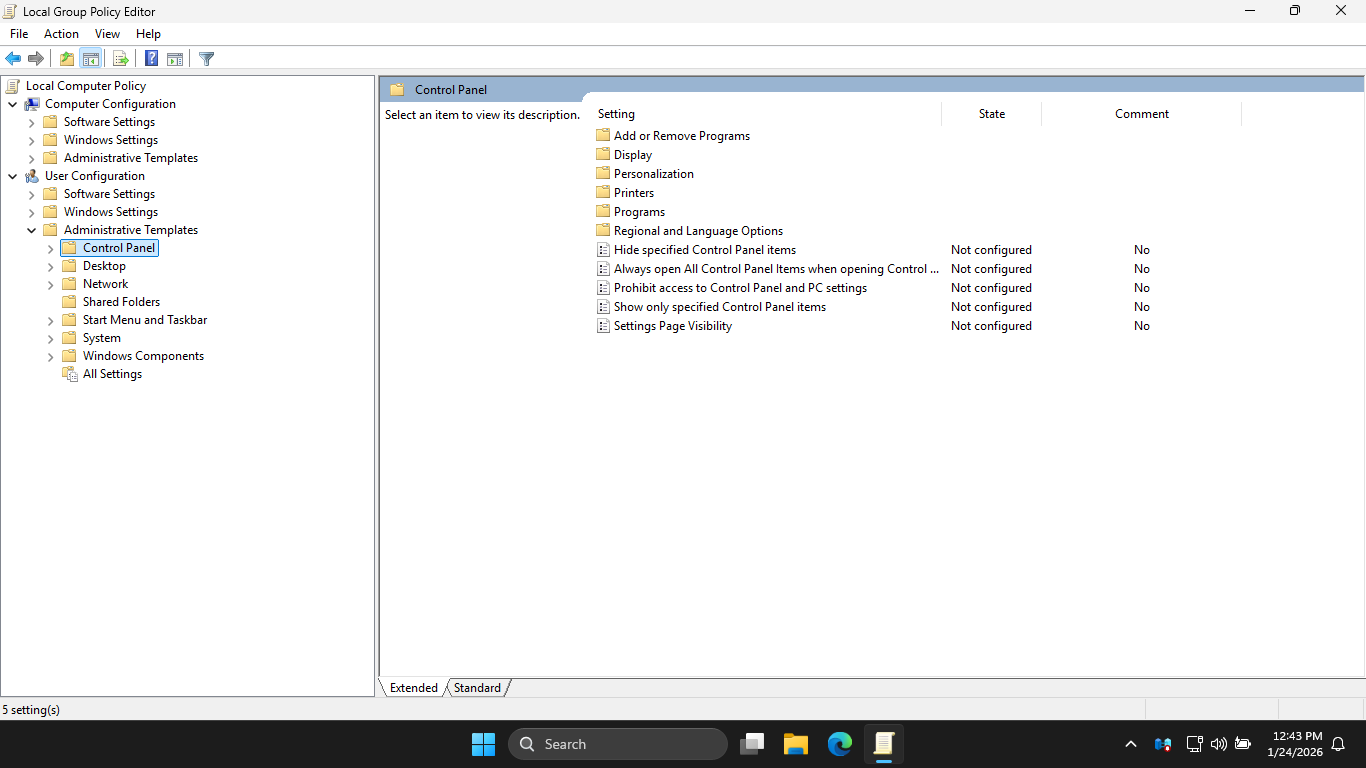Click the Back arrow toolbar icon
The height and width of the screenshot is (768, 1366).
[13, 59]
